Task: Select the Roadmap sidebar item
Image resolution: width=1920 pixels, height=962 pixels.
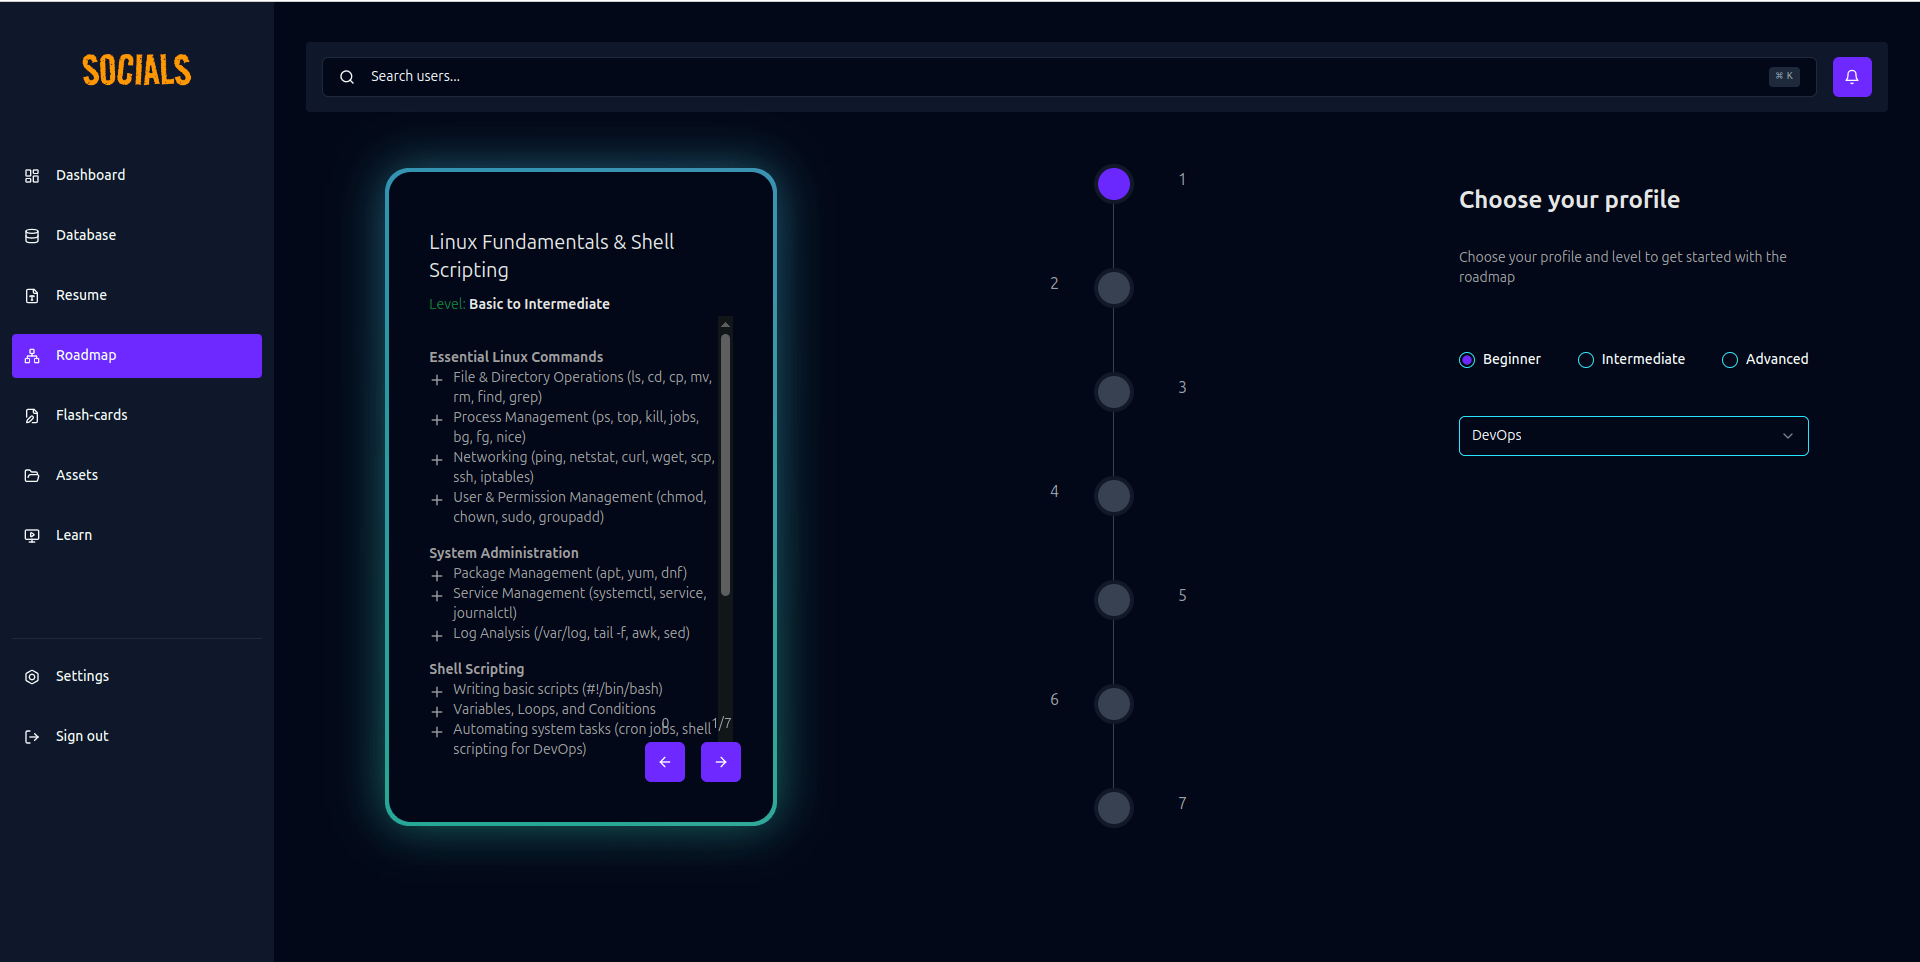Action: click(x=137, y=356)
